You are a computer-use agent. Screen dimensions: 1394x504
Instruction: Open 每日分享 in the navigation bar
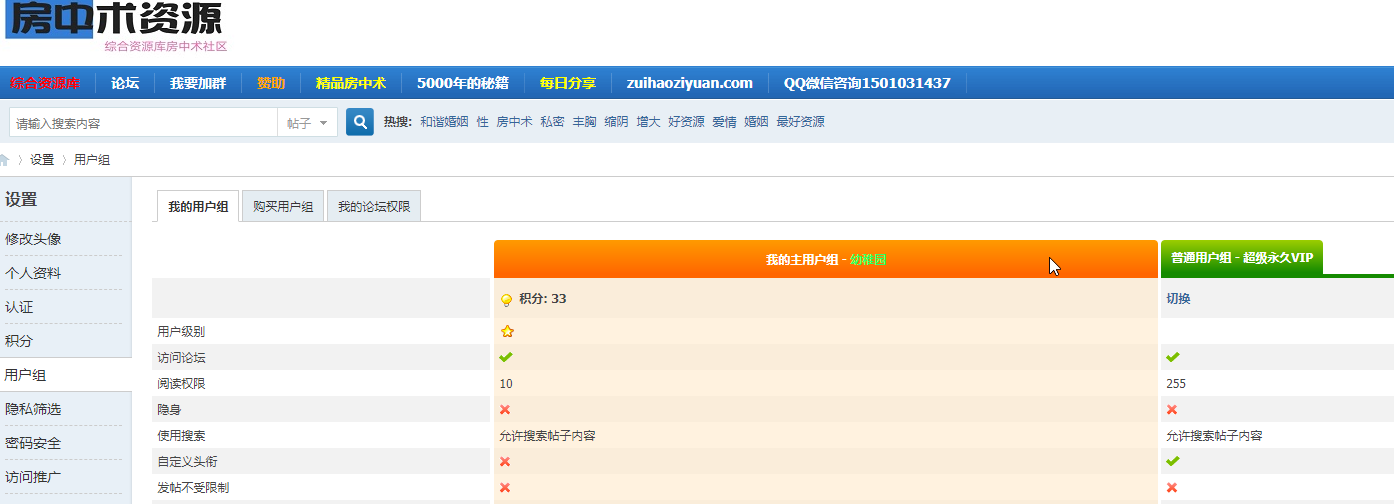(568, 83)
